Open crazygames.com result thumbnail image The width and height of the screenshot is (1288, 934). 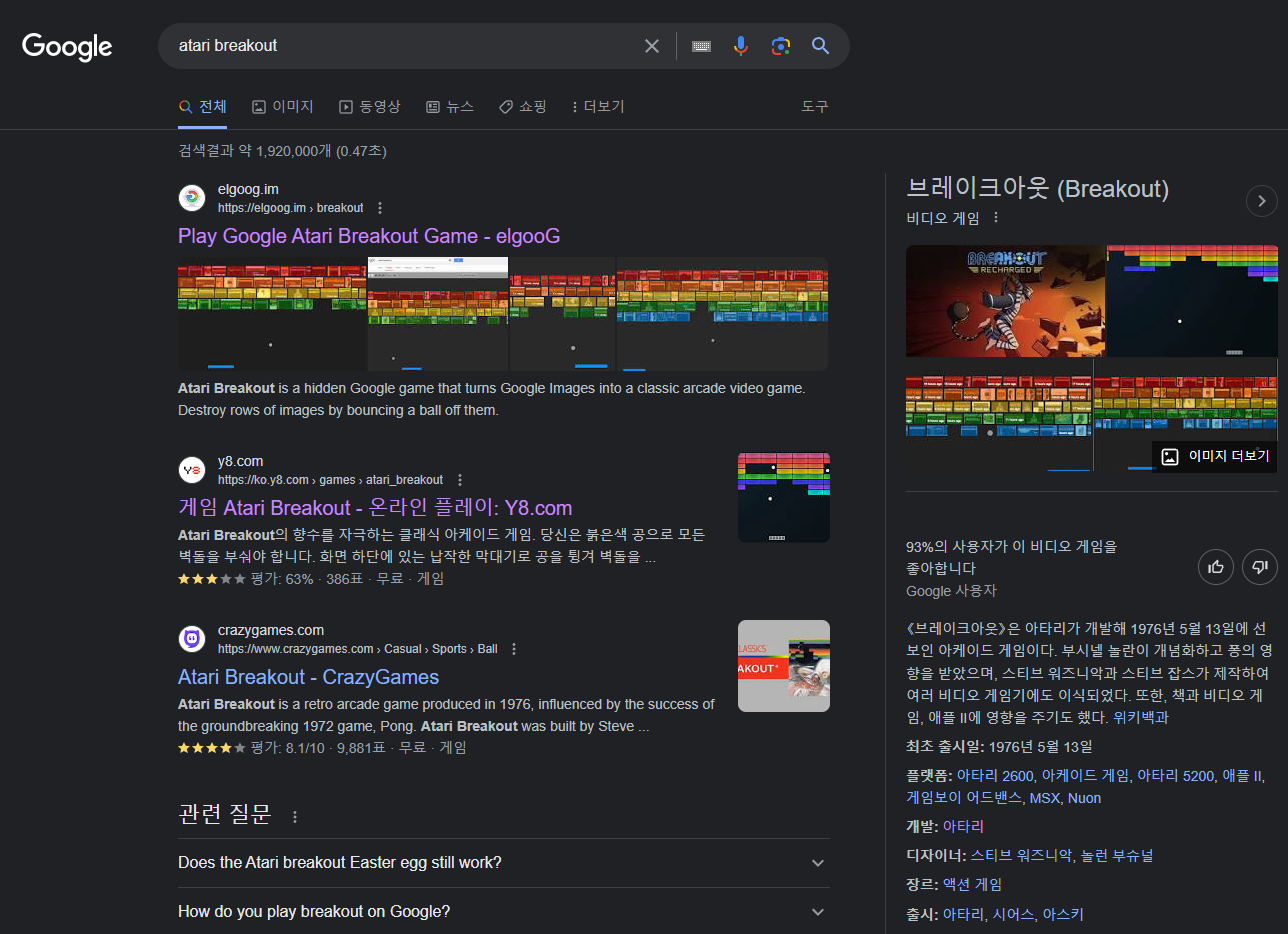tap(784, 666)
